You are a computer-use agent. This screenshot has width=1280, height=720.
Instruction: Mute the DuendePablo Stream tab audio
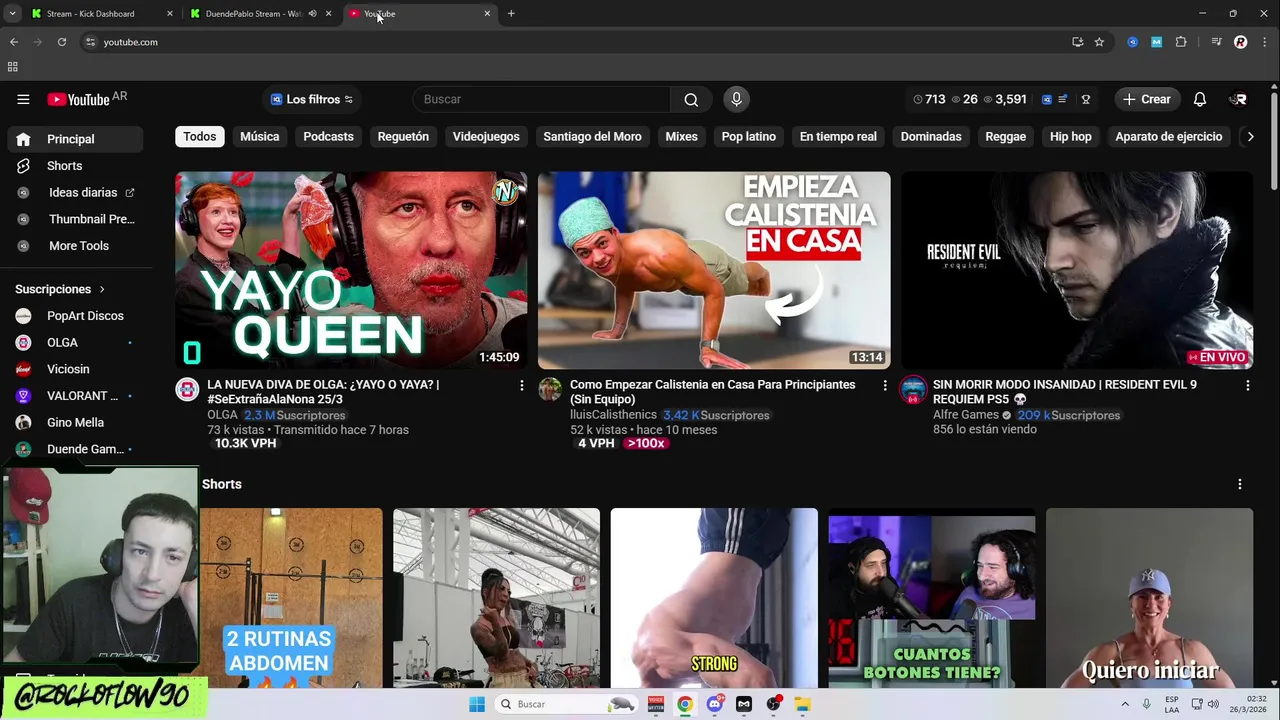pos(312,14)
